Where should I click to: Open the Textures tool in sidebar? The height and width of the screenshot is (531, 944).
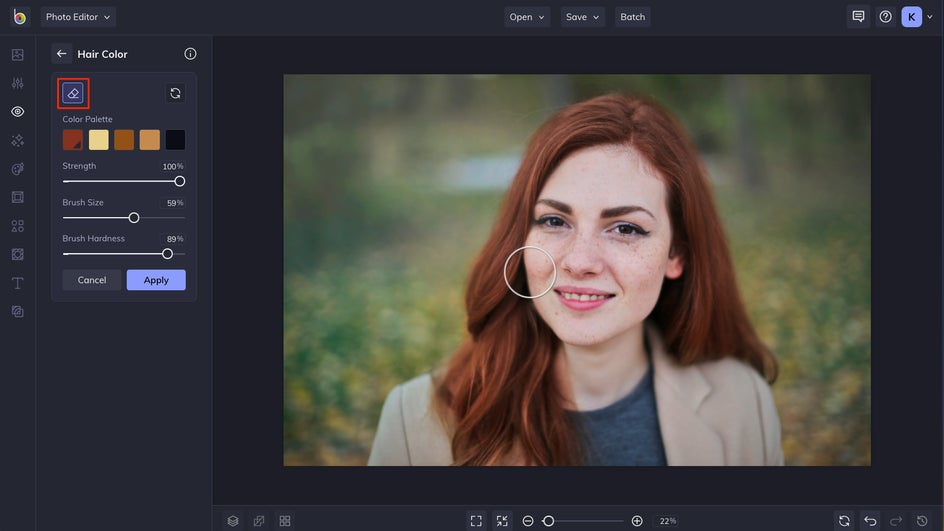[x=17, y=311]
